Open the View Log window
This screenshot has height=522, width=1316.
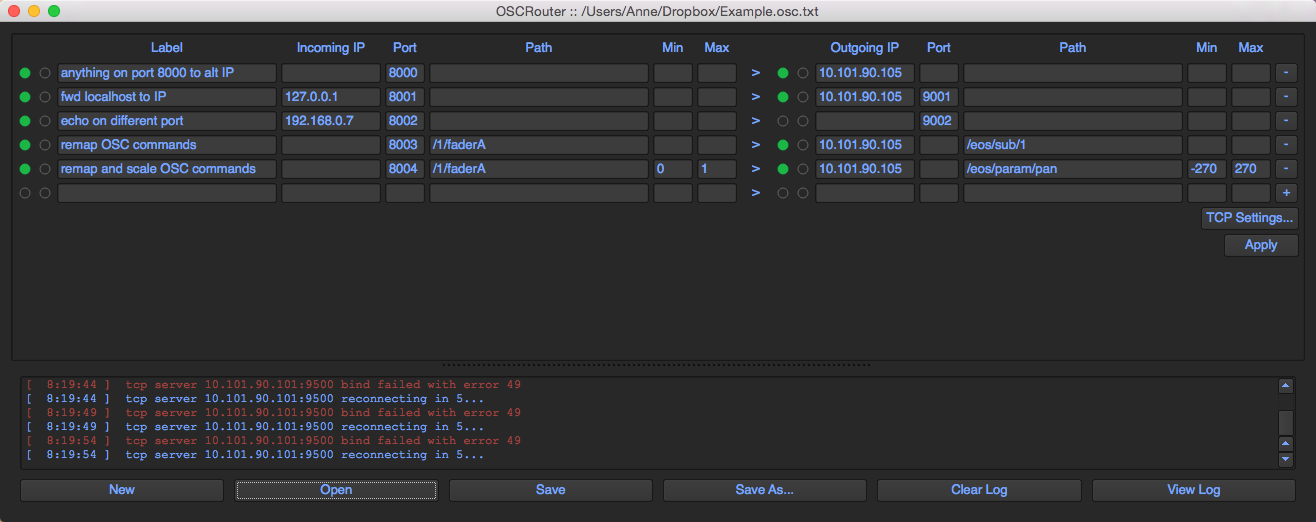(1193, 490)
